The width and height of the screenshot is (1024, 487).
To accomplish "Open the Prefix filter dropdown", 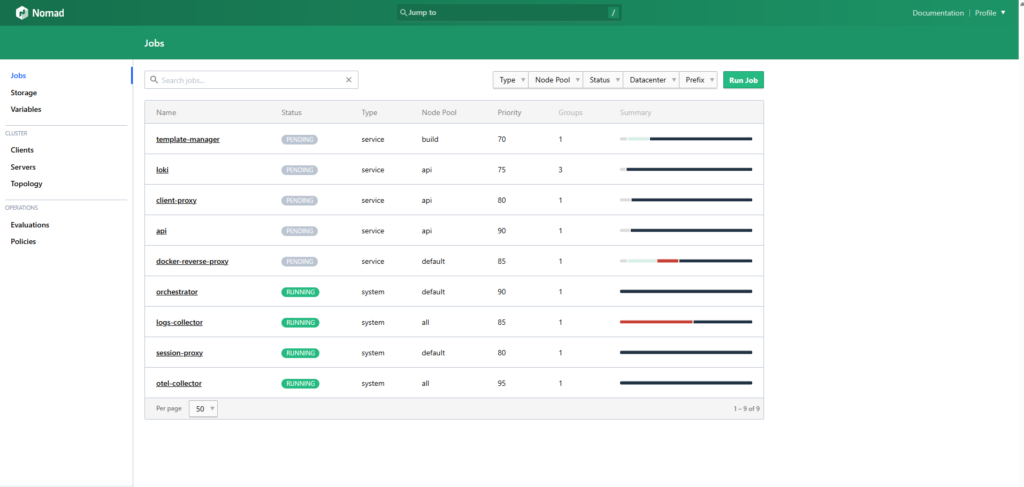I will click(x=698, y=80).
